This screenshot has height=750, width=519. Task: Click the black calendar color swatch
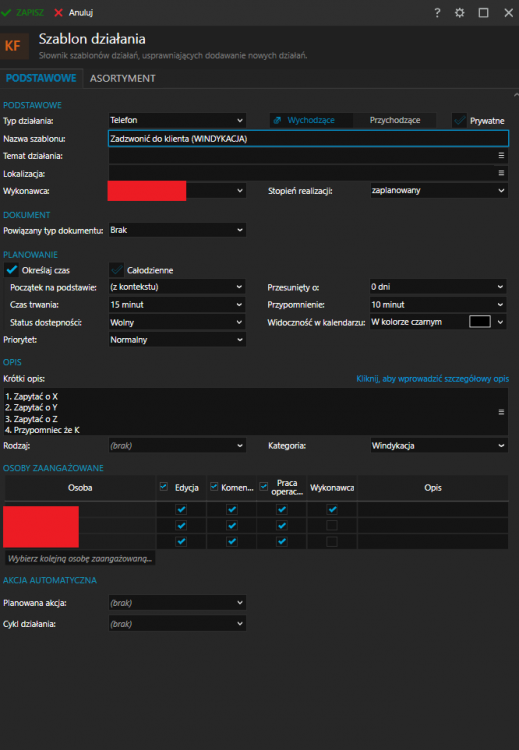point(480,322)
